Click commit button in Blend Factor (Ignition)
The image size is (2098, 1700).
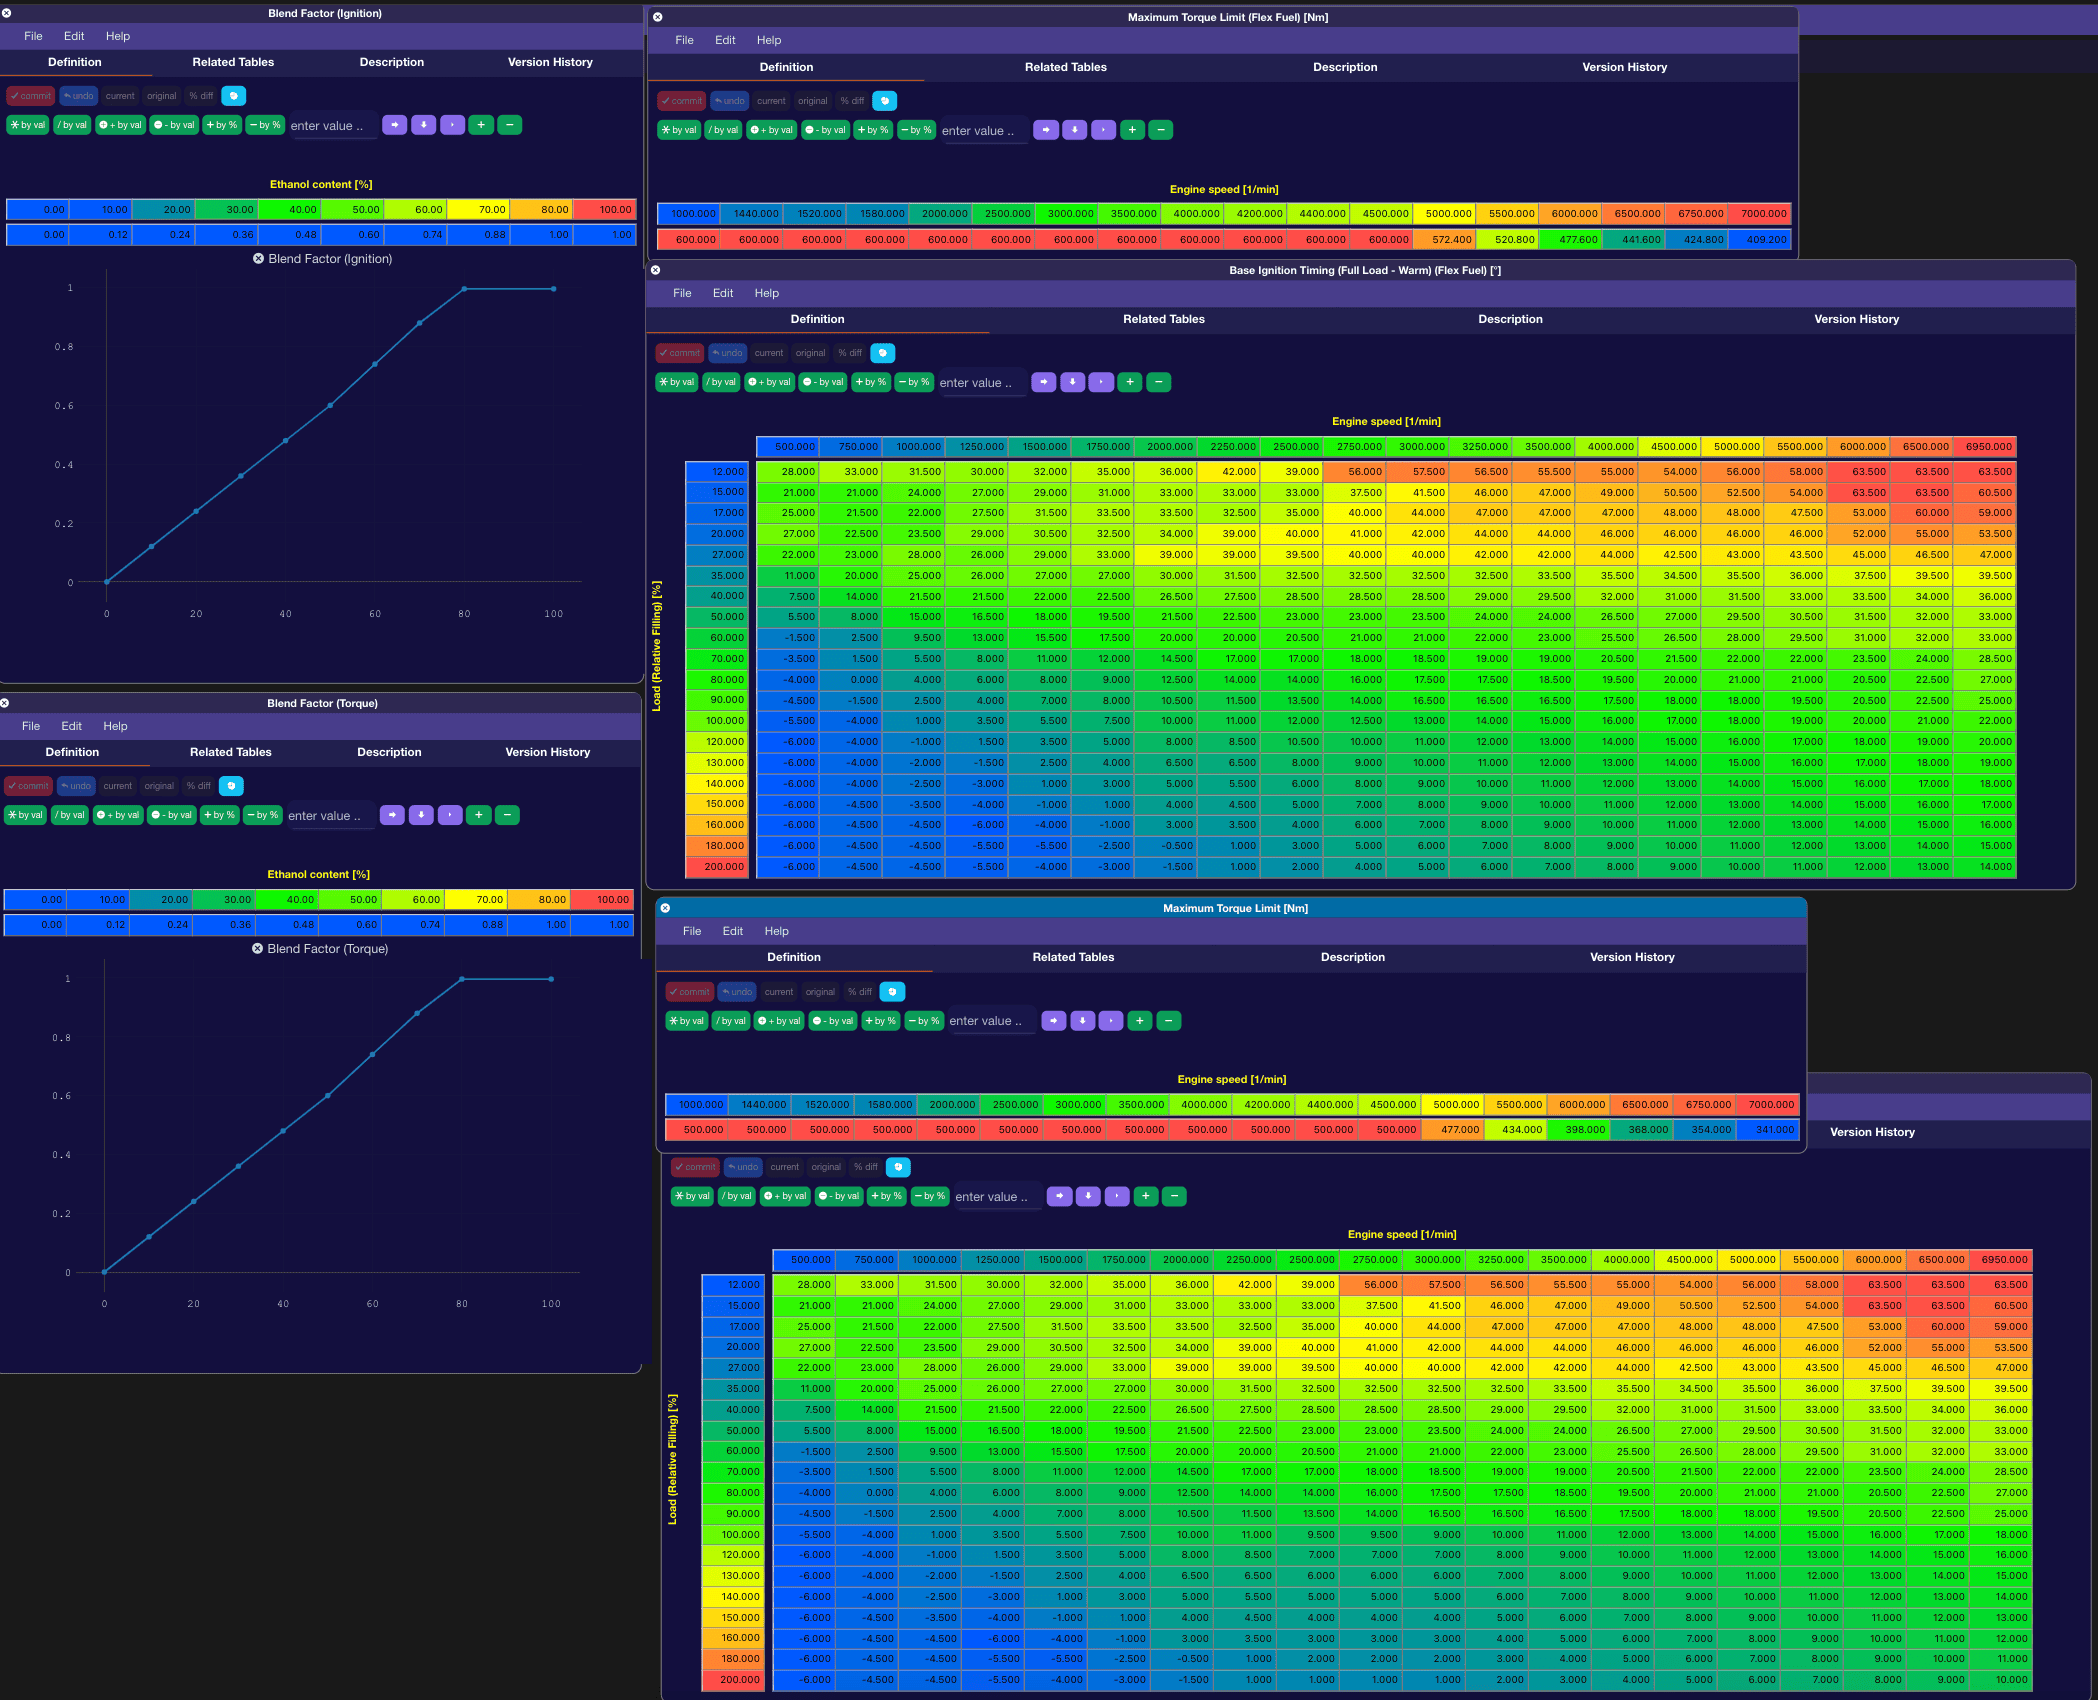click(x=31, y=96)
